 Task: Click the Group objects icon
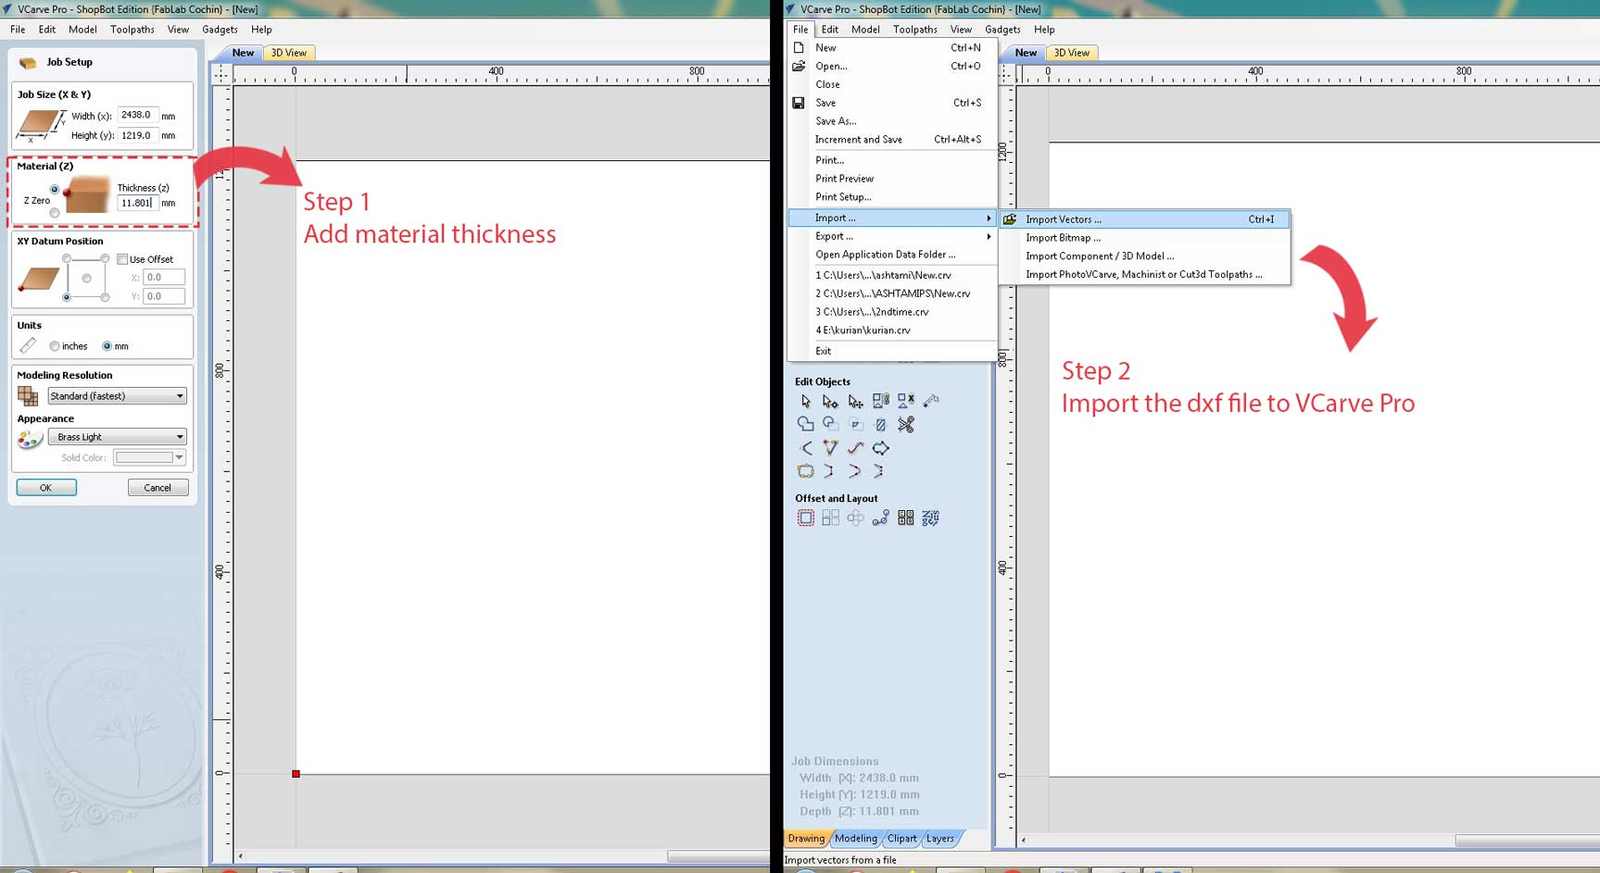[880, 401]
